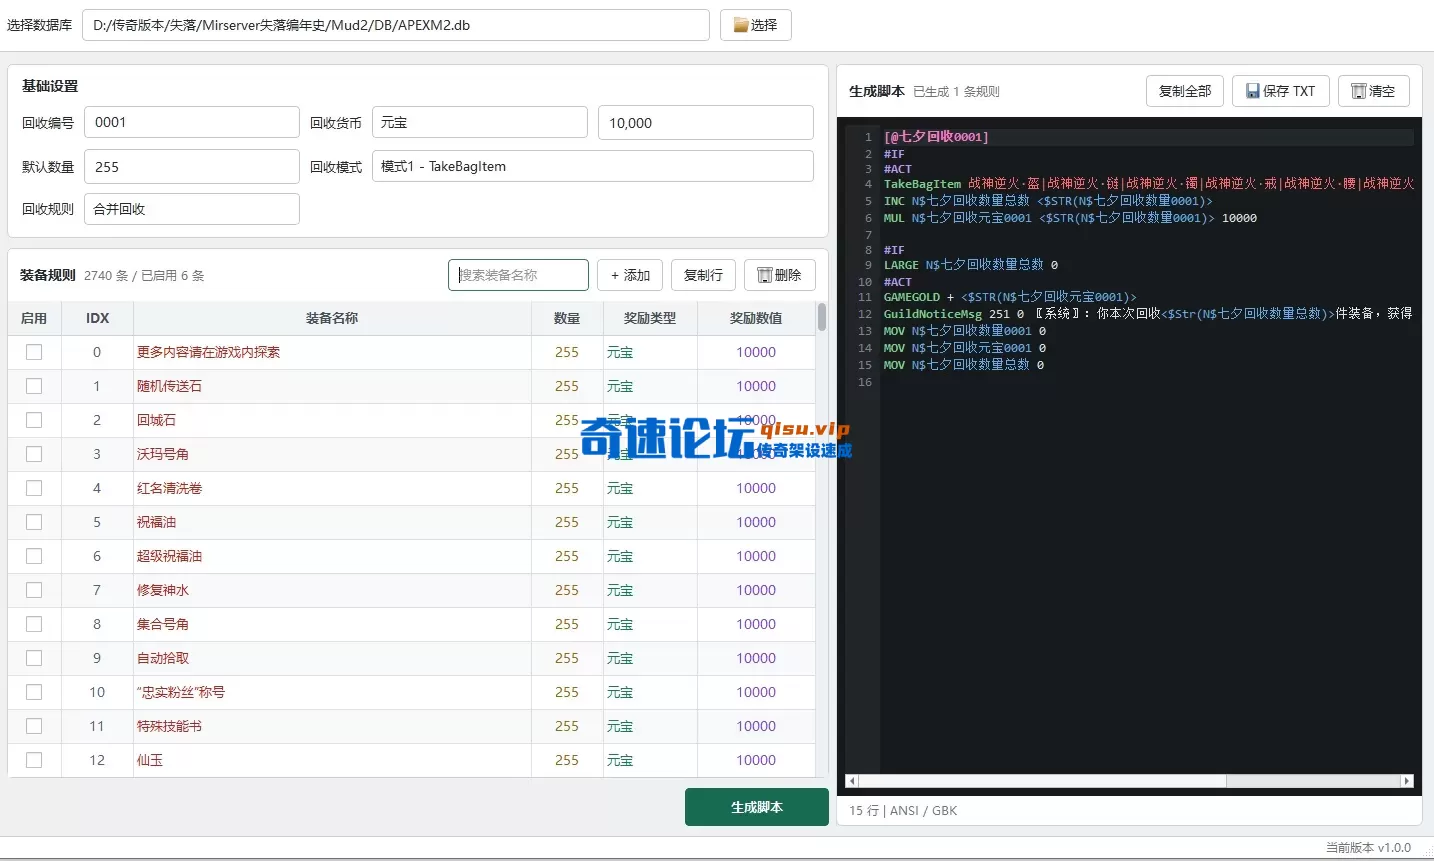This screenshot has width=1434, height=861.
Task: Sort by the 启用 column header
Action: click(x=34, y=318)
